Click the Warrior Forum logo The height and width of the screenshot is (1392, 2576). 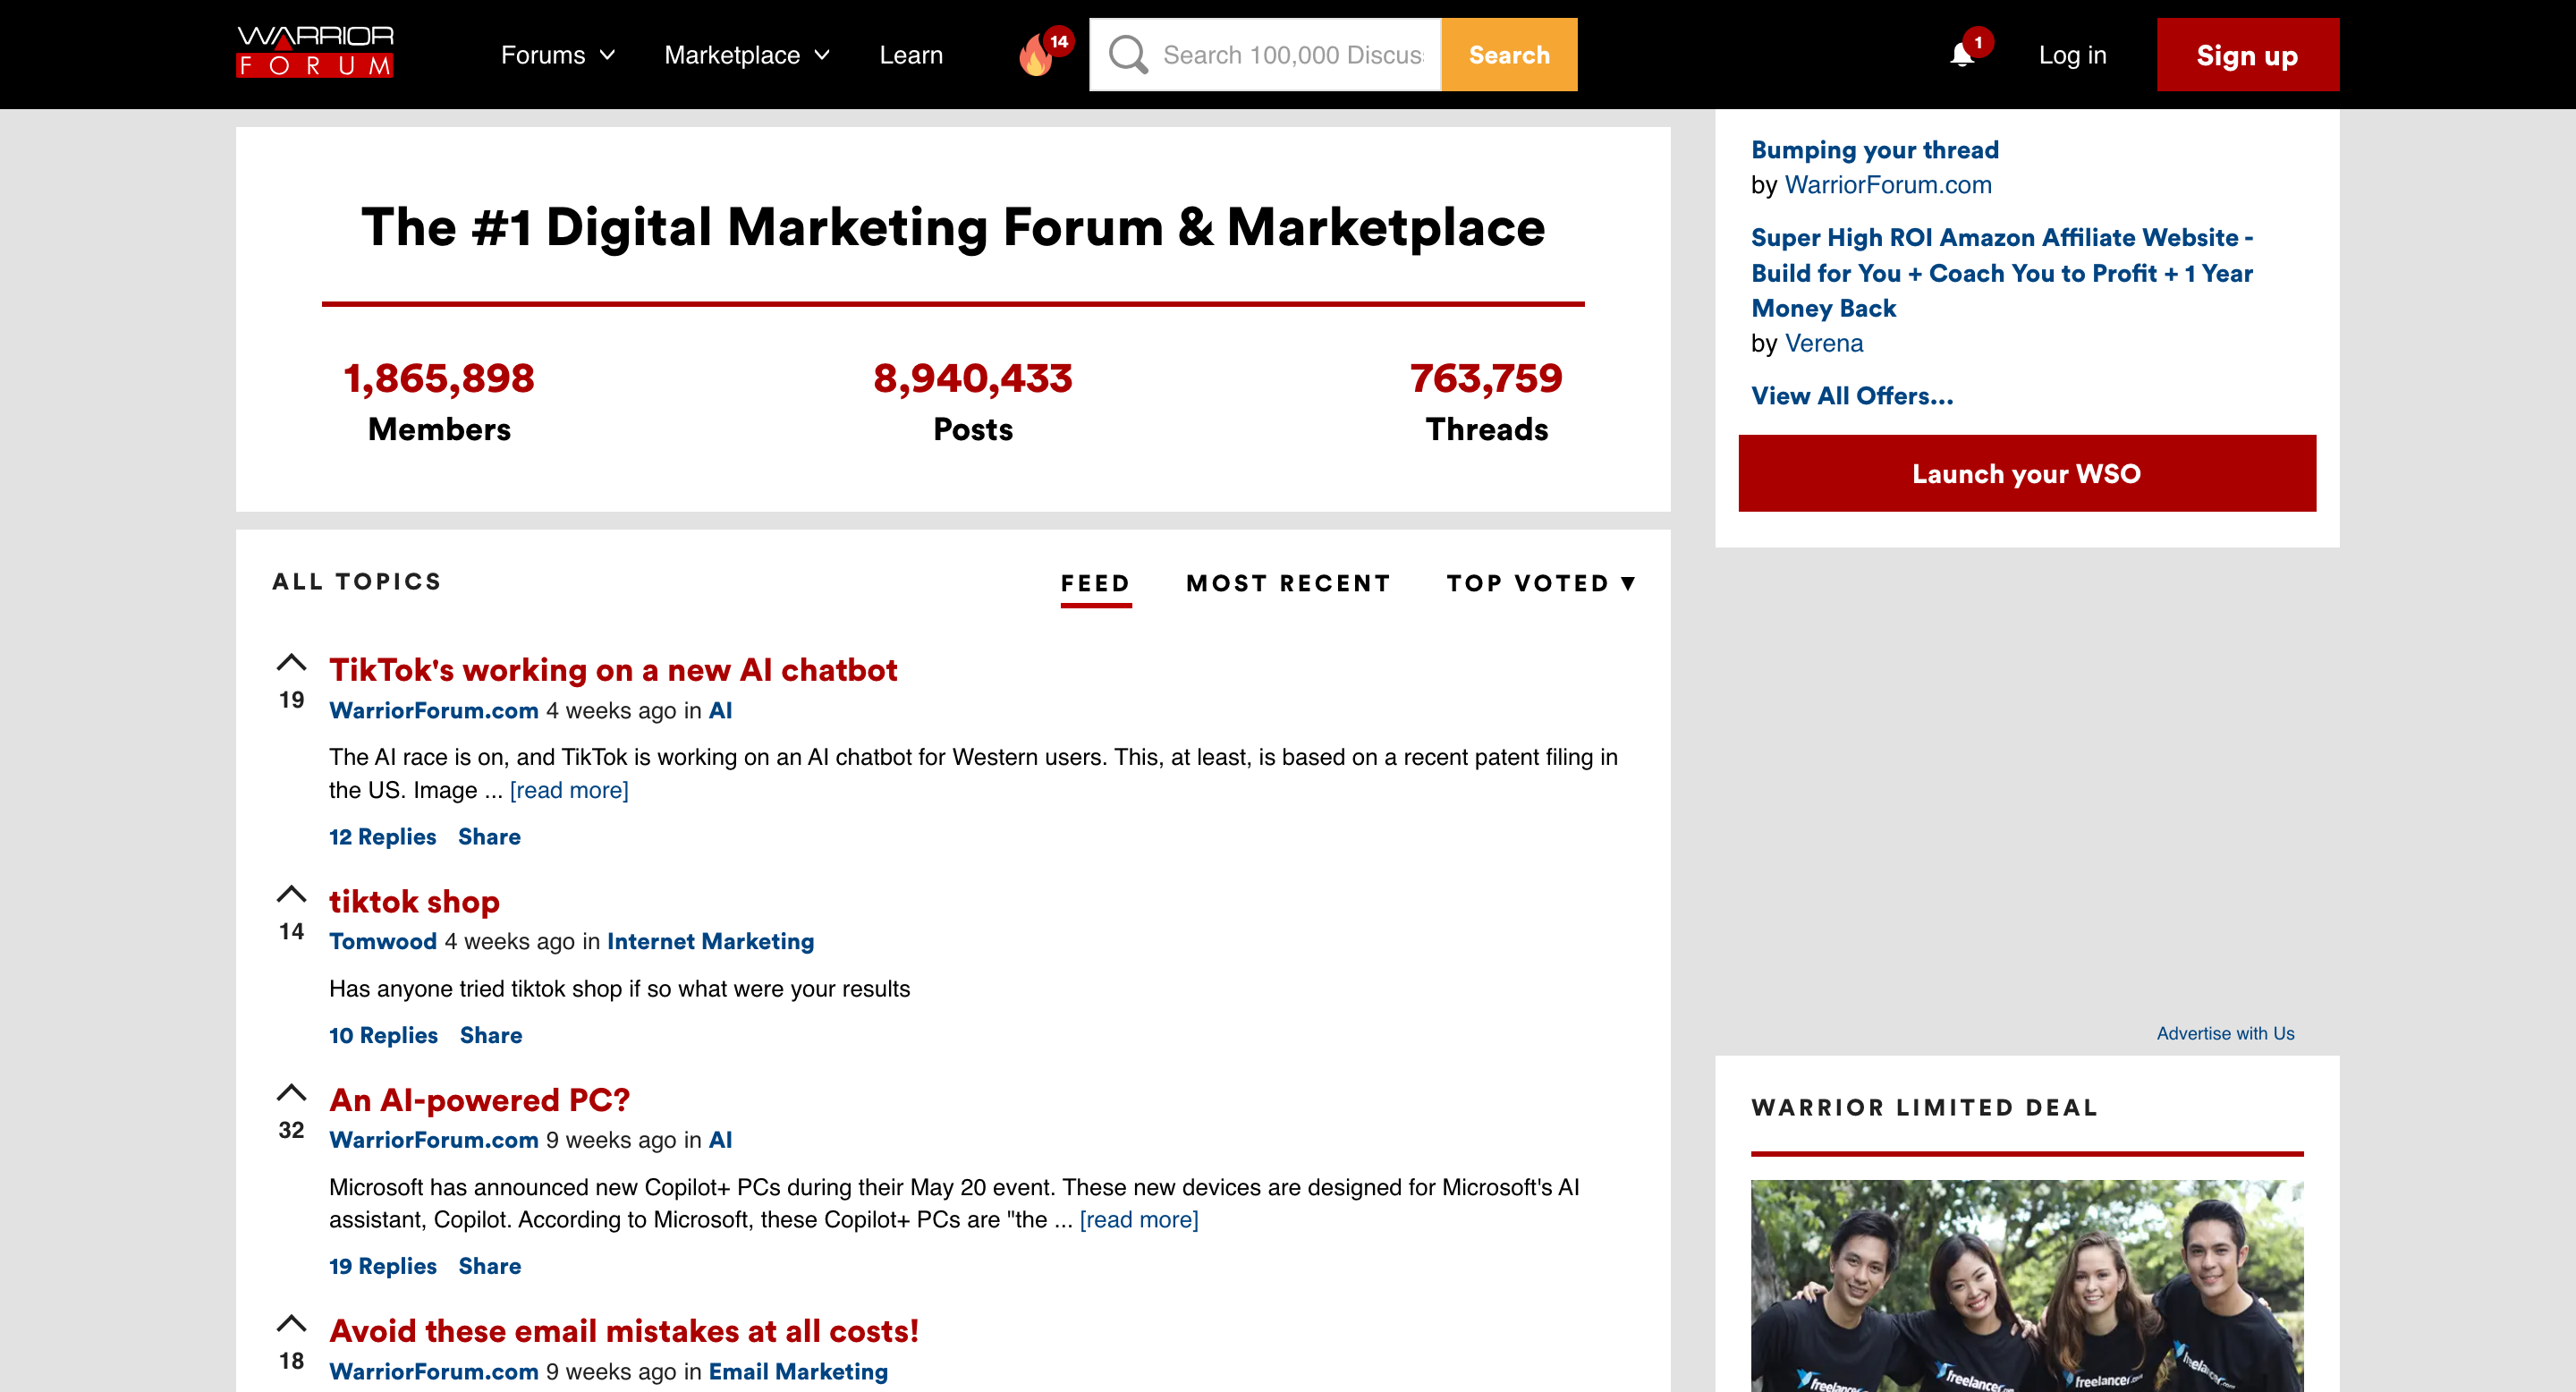[x=314, y=52]
